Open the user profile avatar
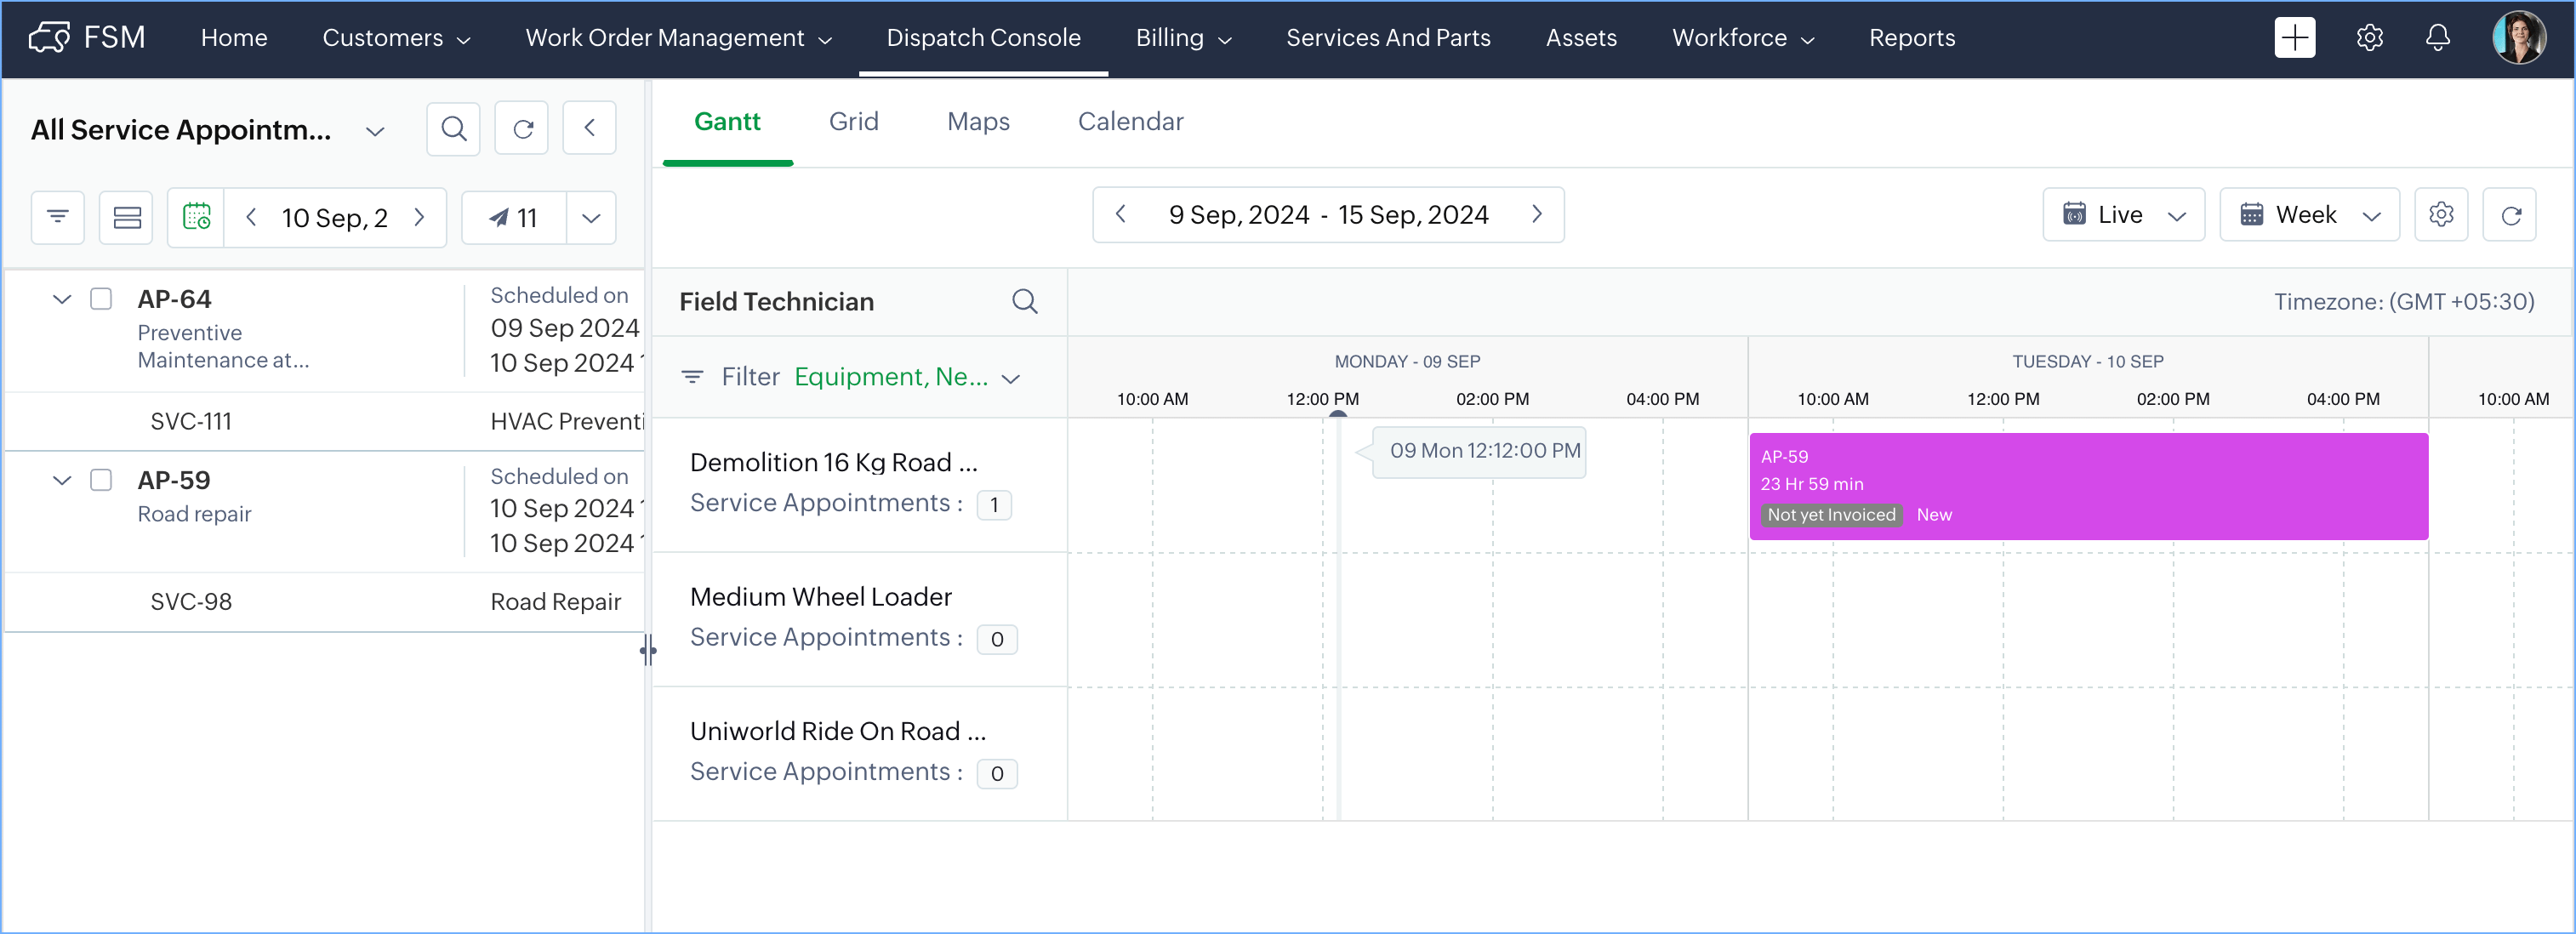The image size is (2576, 934). coord(2518,38)
